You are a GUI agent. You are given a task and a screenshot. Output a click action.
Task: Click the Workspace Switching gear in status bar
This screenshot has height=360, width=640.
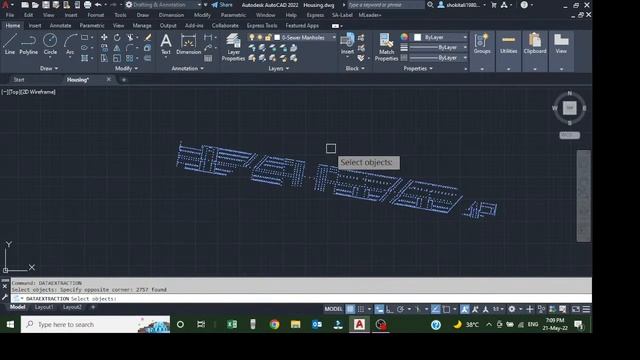pos(512,309)
